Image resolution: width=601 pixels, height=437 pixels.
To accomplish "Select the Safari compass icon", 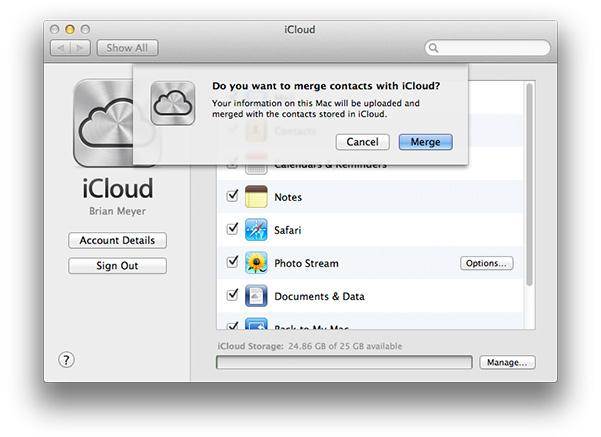I will [256, 230].
